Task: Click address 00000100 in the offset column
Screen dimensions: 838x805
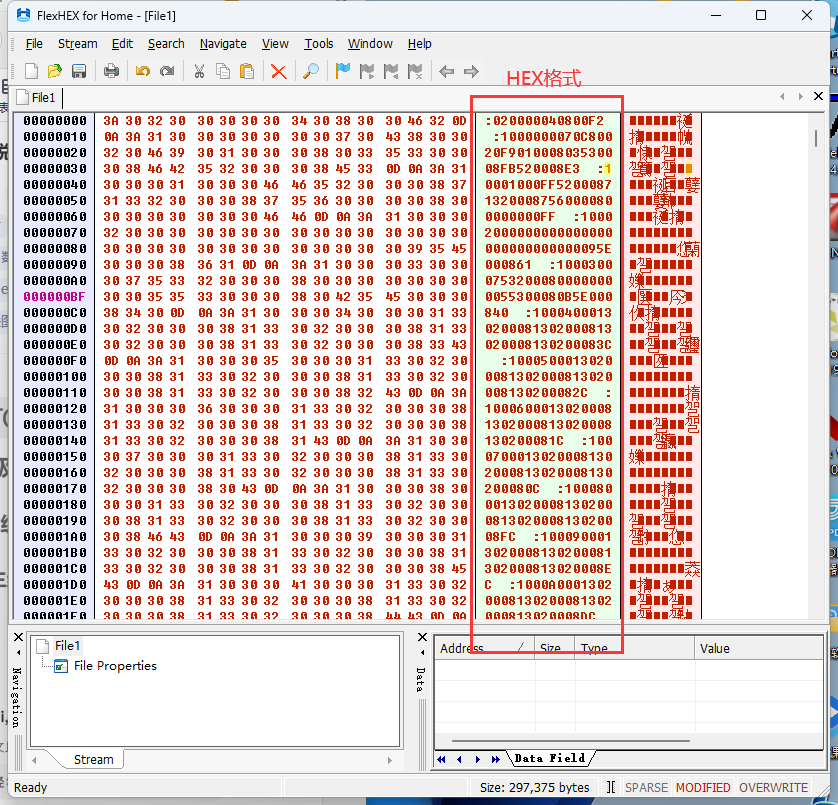Action: [x=55, y=377]
